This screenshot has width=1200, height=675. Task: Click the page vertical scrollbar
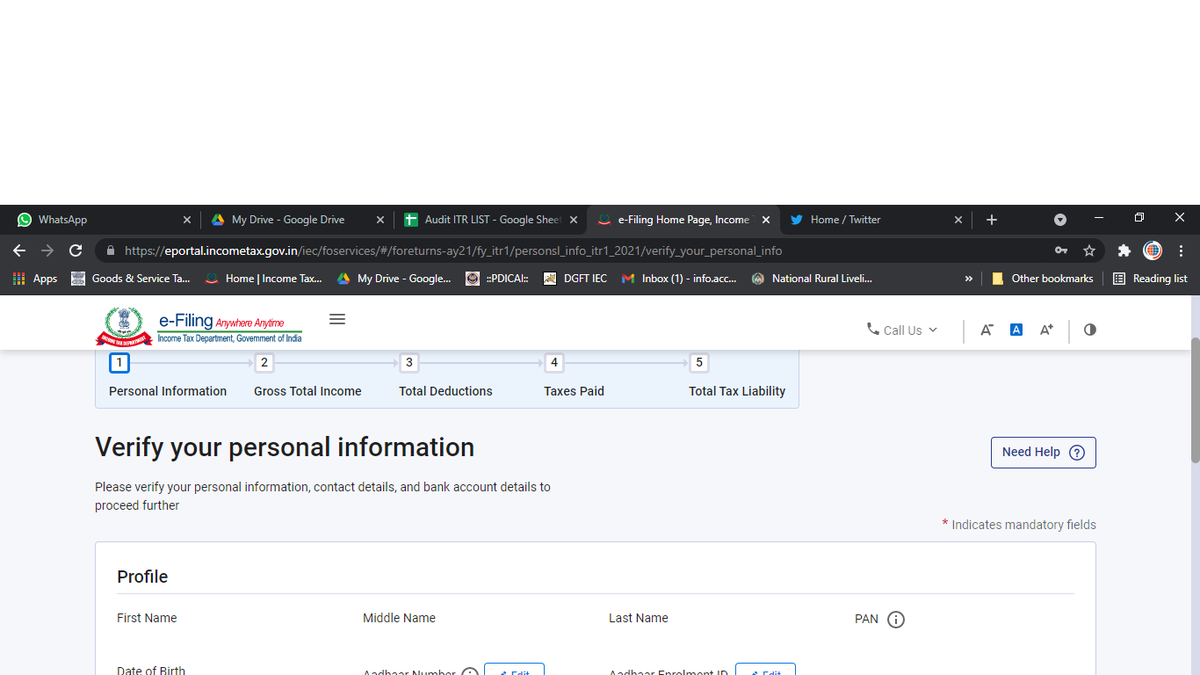1194,400
